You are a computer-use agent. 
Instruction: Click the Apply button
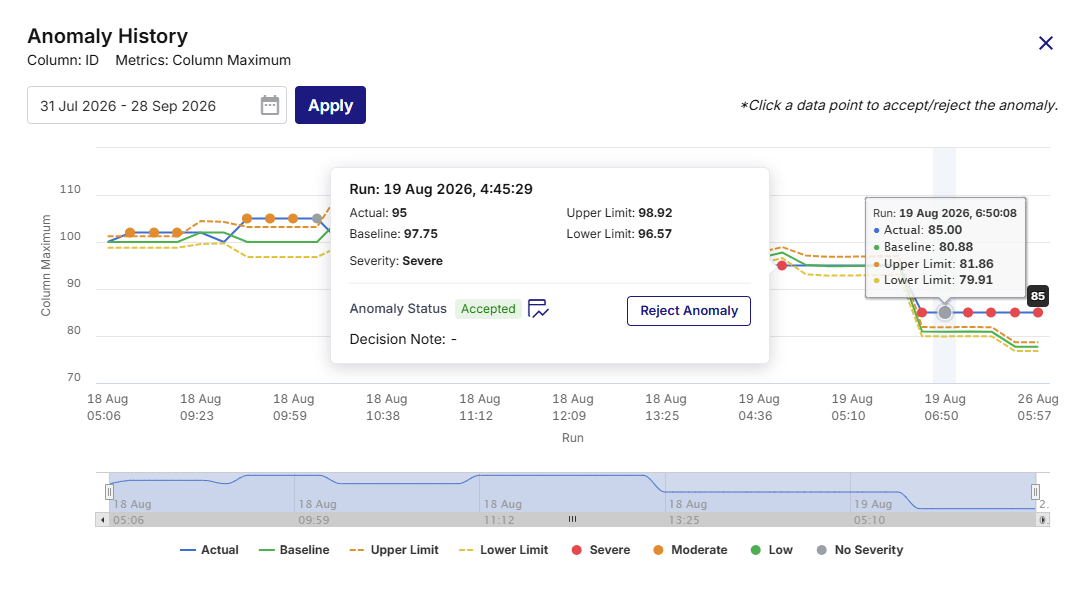click(x=330, y=105)
